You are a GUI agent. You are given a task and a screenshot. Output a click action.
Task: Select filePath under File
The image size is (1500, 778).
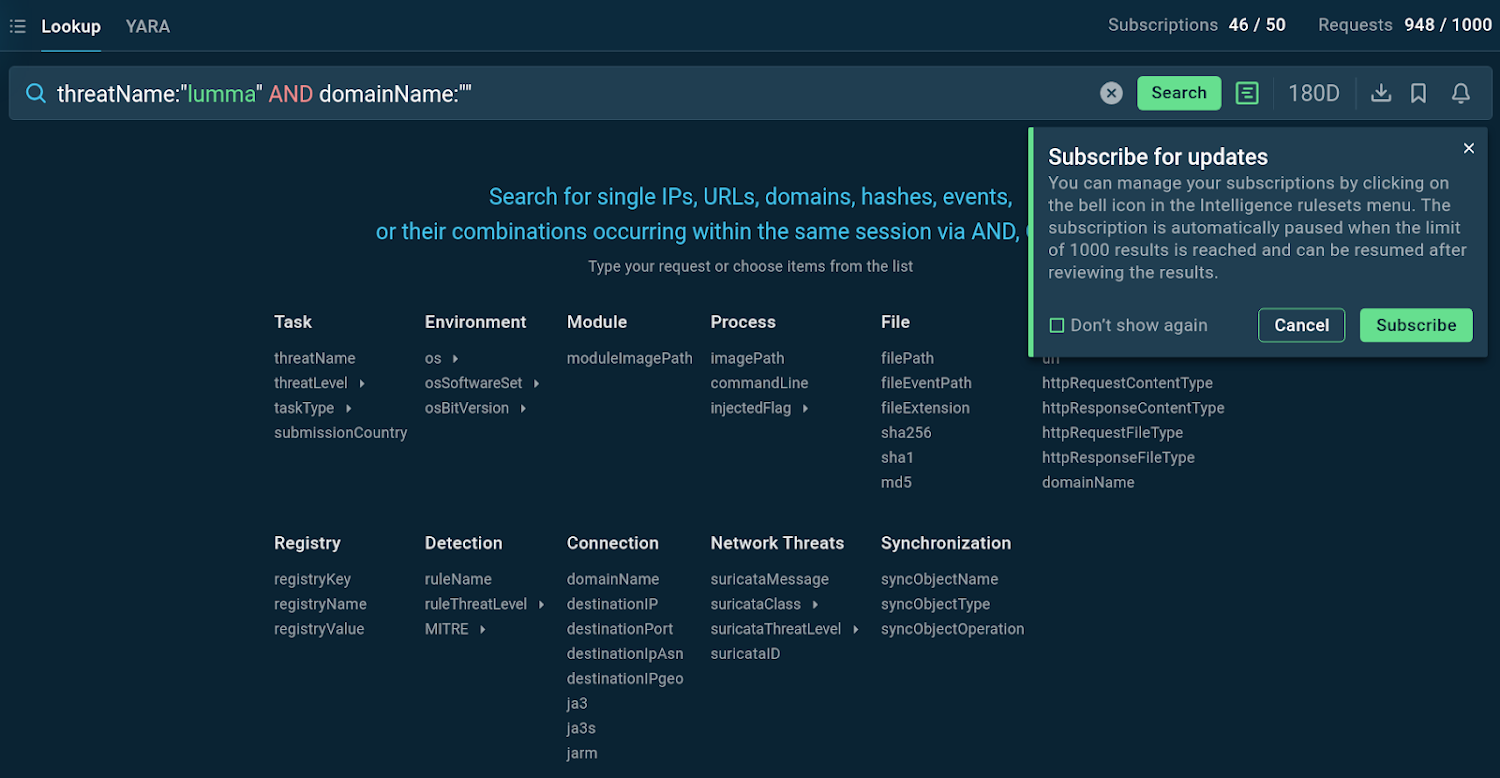click(x=907, y=358)
